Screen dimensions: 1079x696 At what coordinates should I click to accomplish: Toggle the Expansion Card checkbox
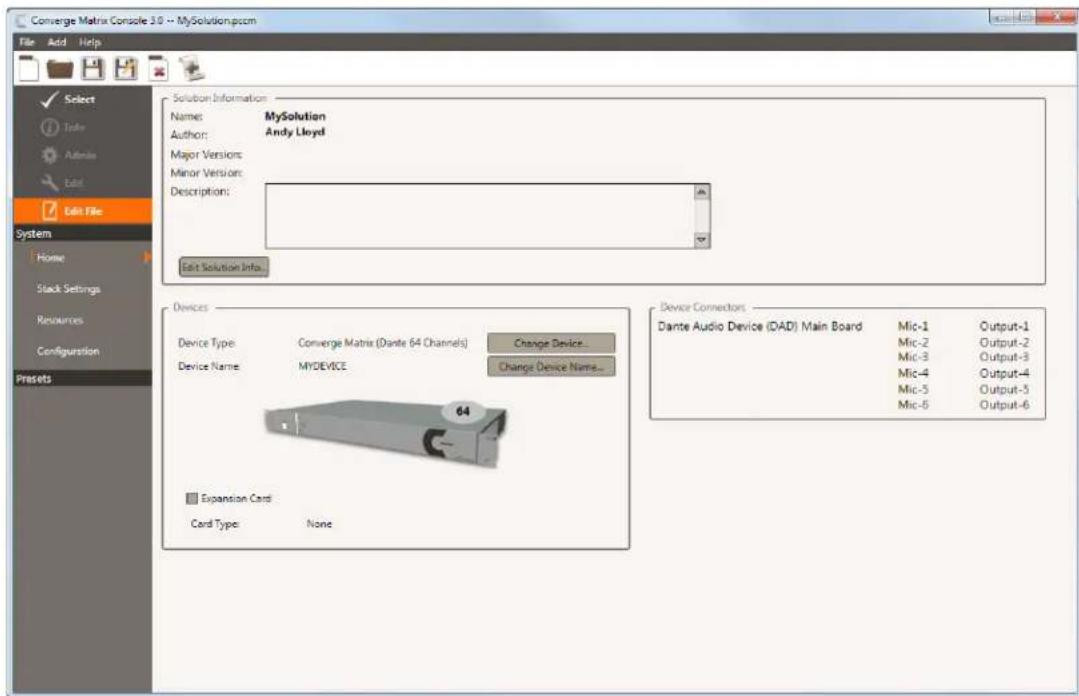pos(192,498)
